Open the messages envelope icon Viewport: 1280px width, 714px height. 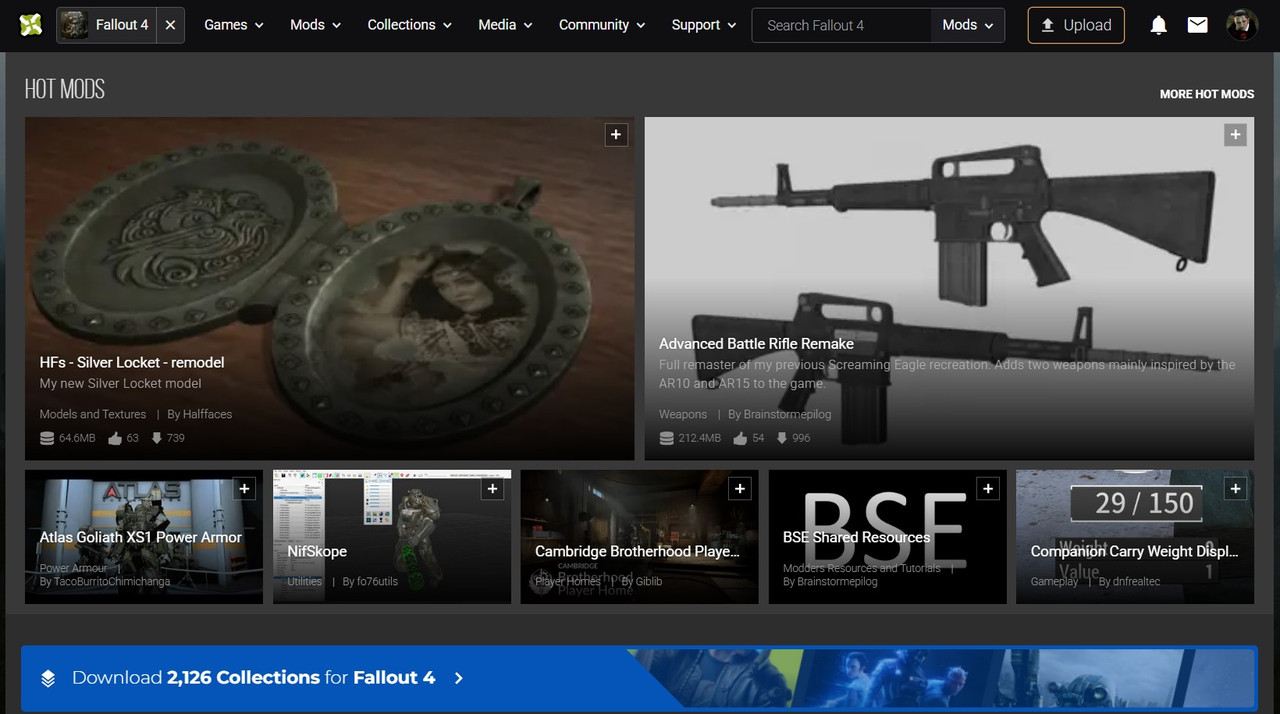[1197, 25]
